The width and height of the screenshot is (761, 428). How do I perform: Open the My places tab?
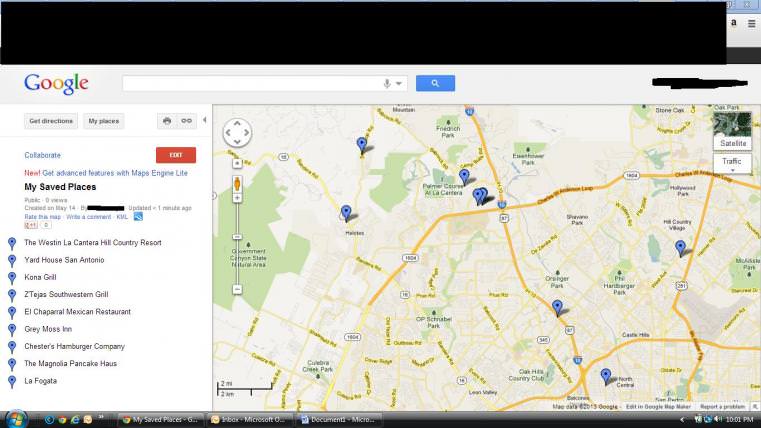(103, 121)
